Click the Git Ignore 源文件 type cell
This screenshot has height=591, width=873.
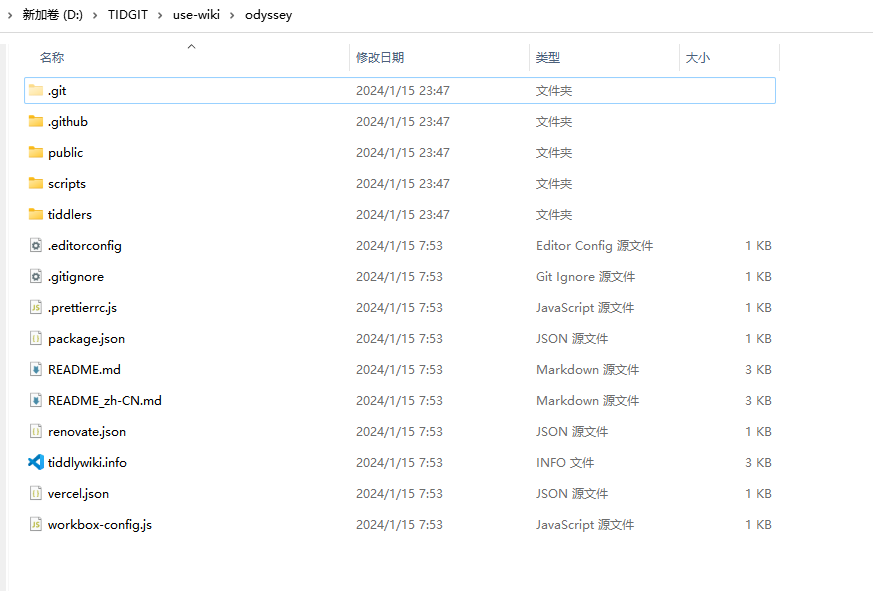(x=586, y=276)
